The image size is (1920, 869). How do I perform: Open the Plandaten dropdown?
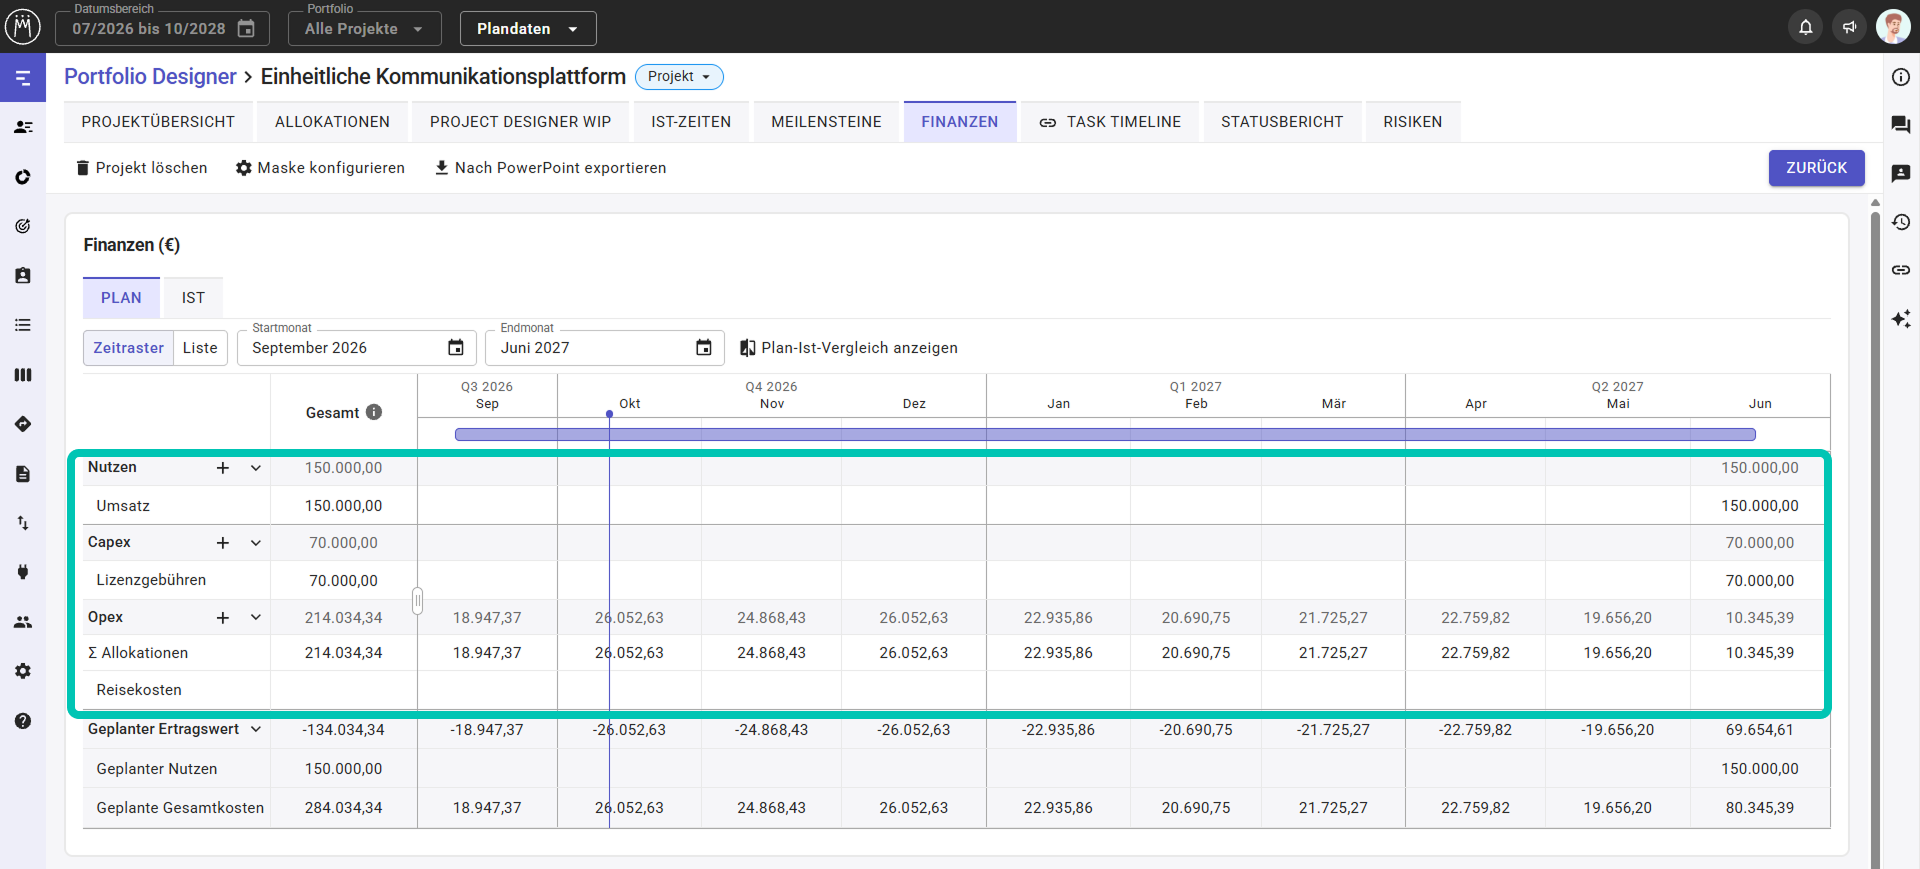click(x=528, y=29)
